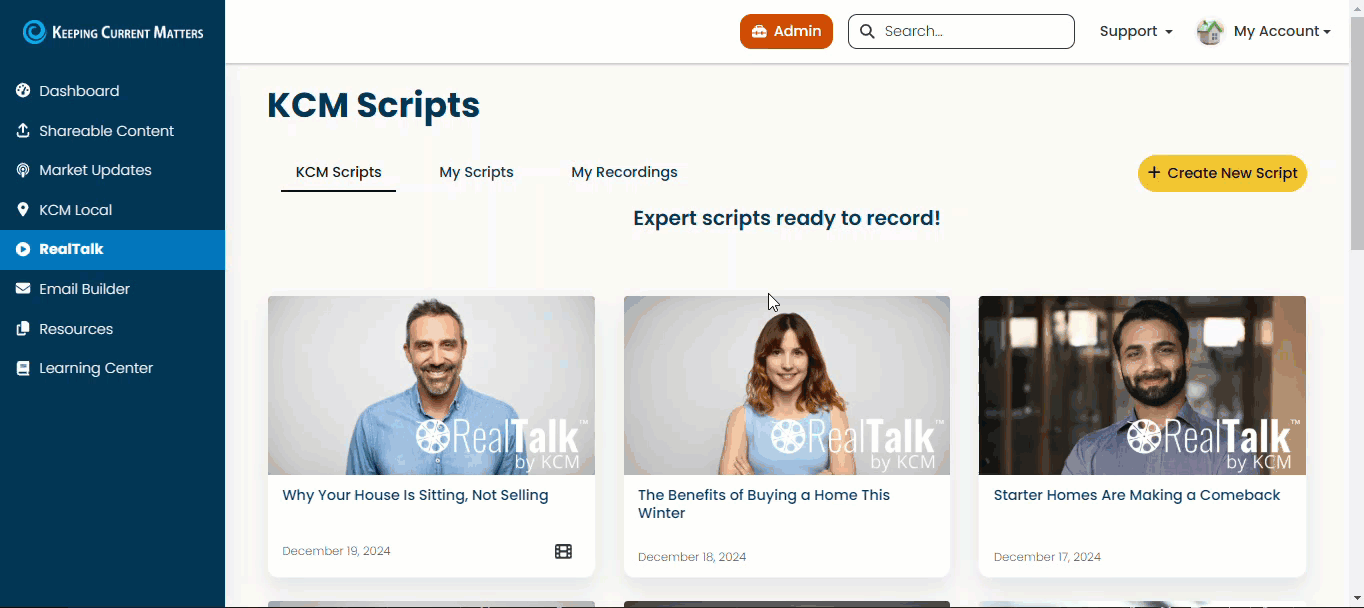Open Email Builder from sidebar

click(x=112, y=289)
